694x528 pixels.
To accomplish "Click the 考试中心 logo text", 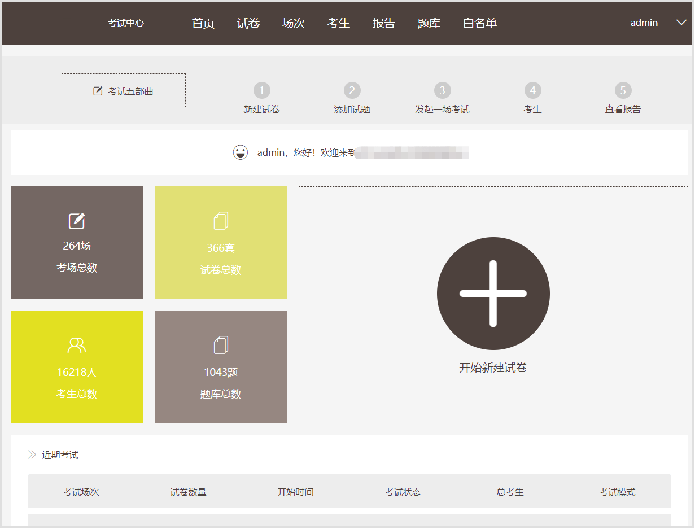I will [x=126, y=23].
